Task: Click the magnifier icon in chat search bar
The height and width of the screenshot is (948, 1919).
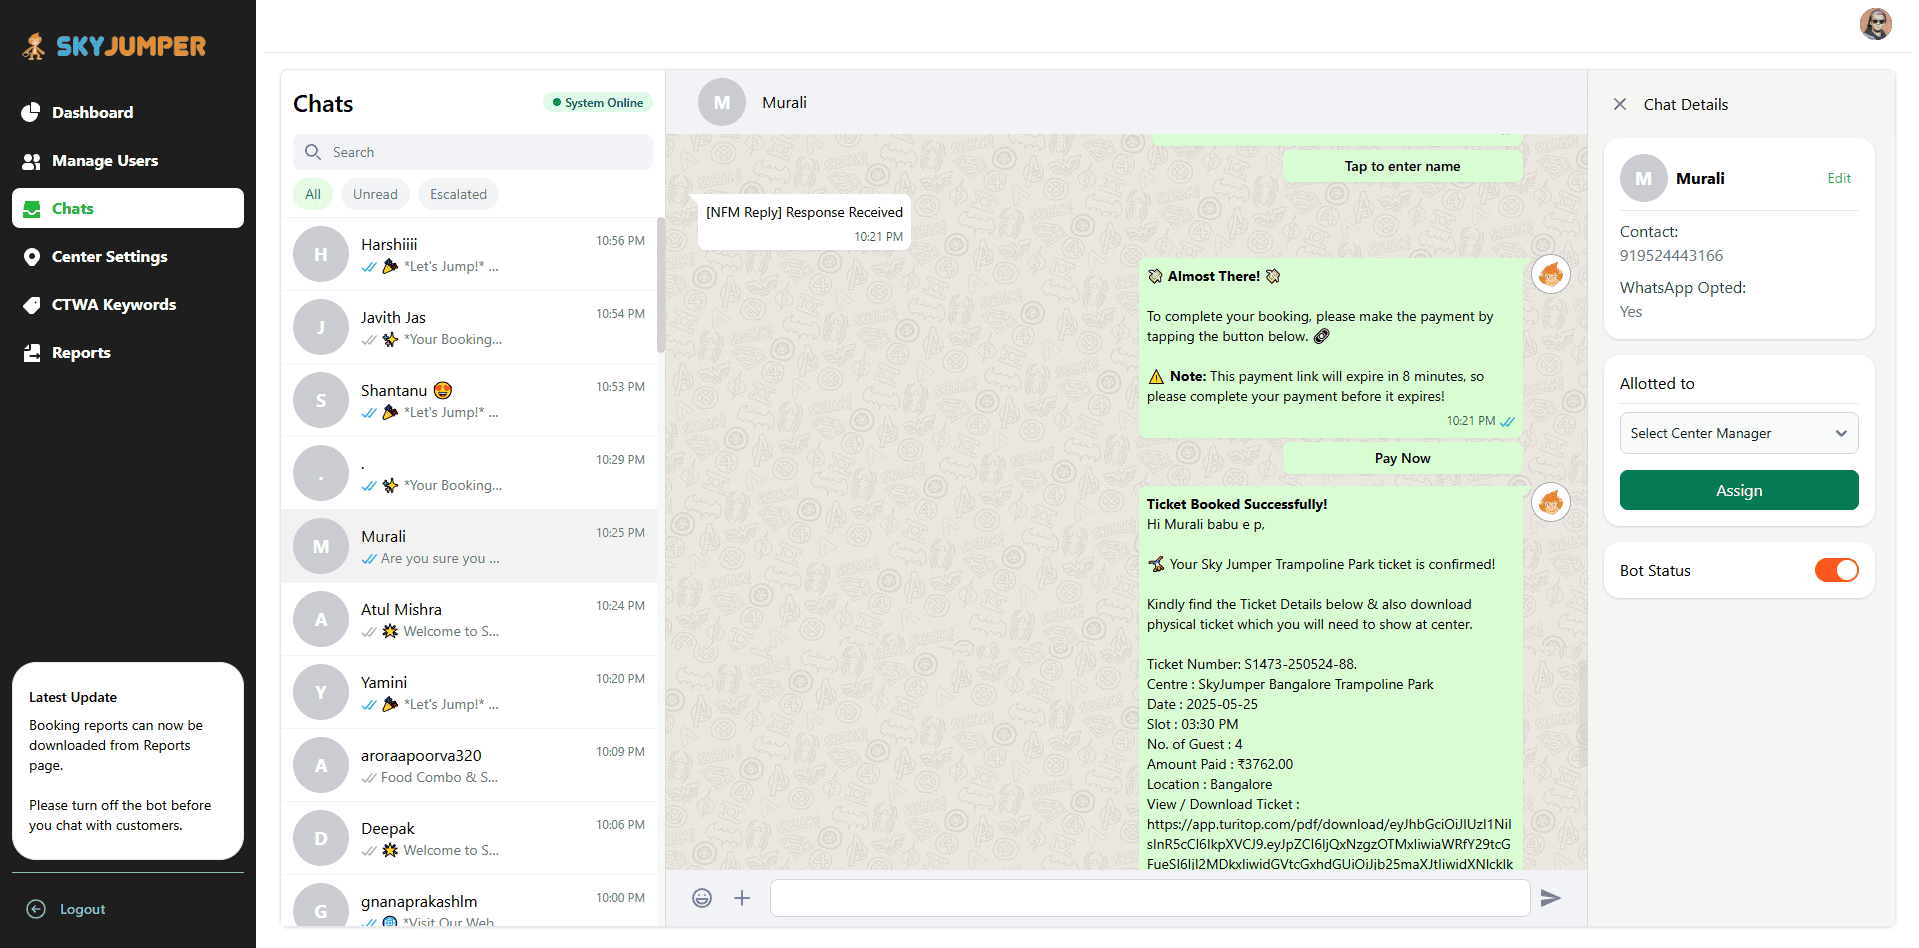Action: [x=313, y=152]
